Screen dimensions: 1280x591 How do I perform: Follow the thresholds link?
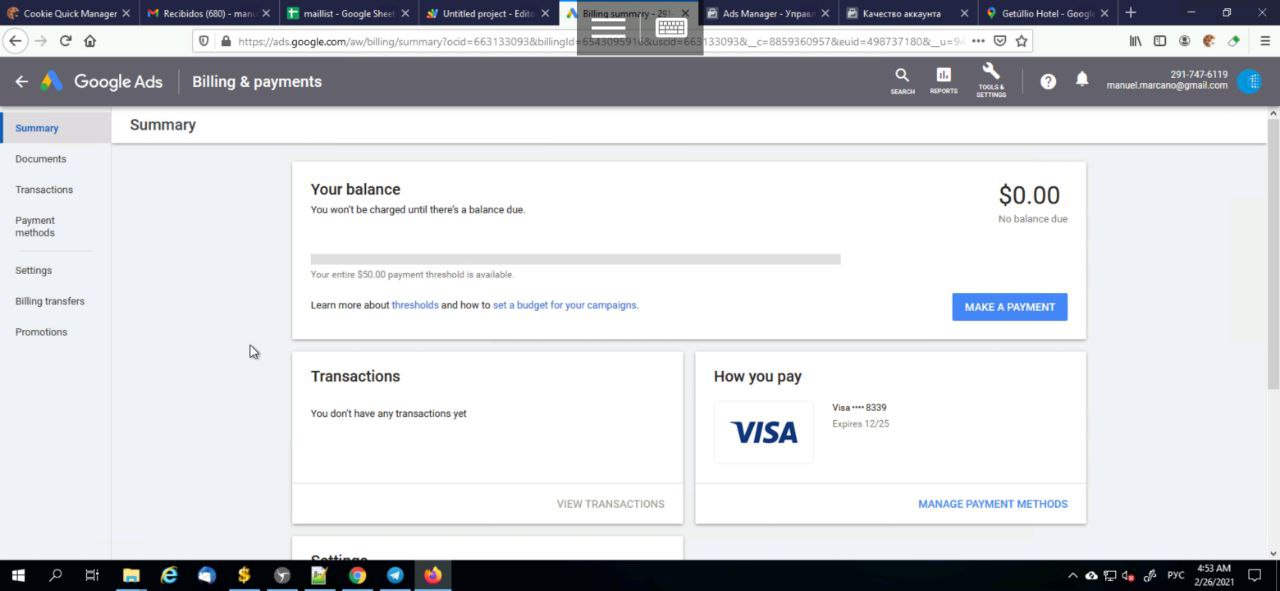415,305
